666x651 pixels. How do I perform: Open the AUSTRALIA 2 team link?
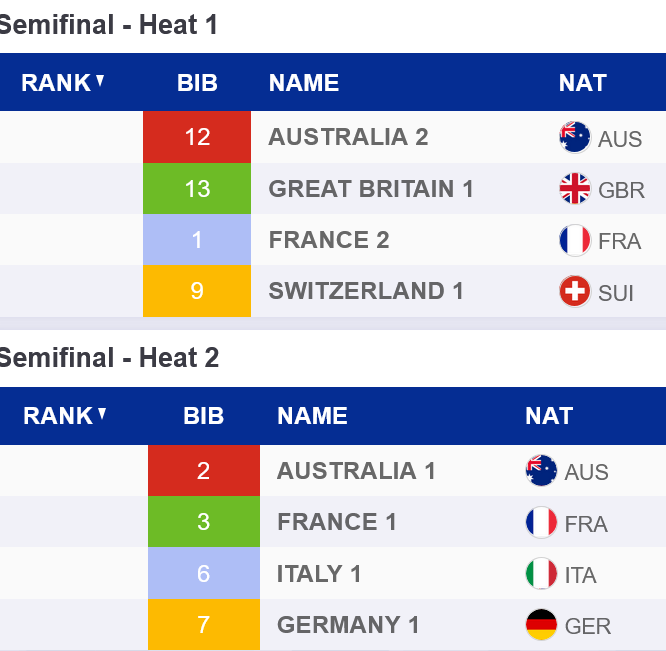[x=348, y=137]
